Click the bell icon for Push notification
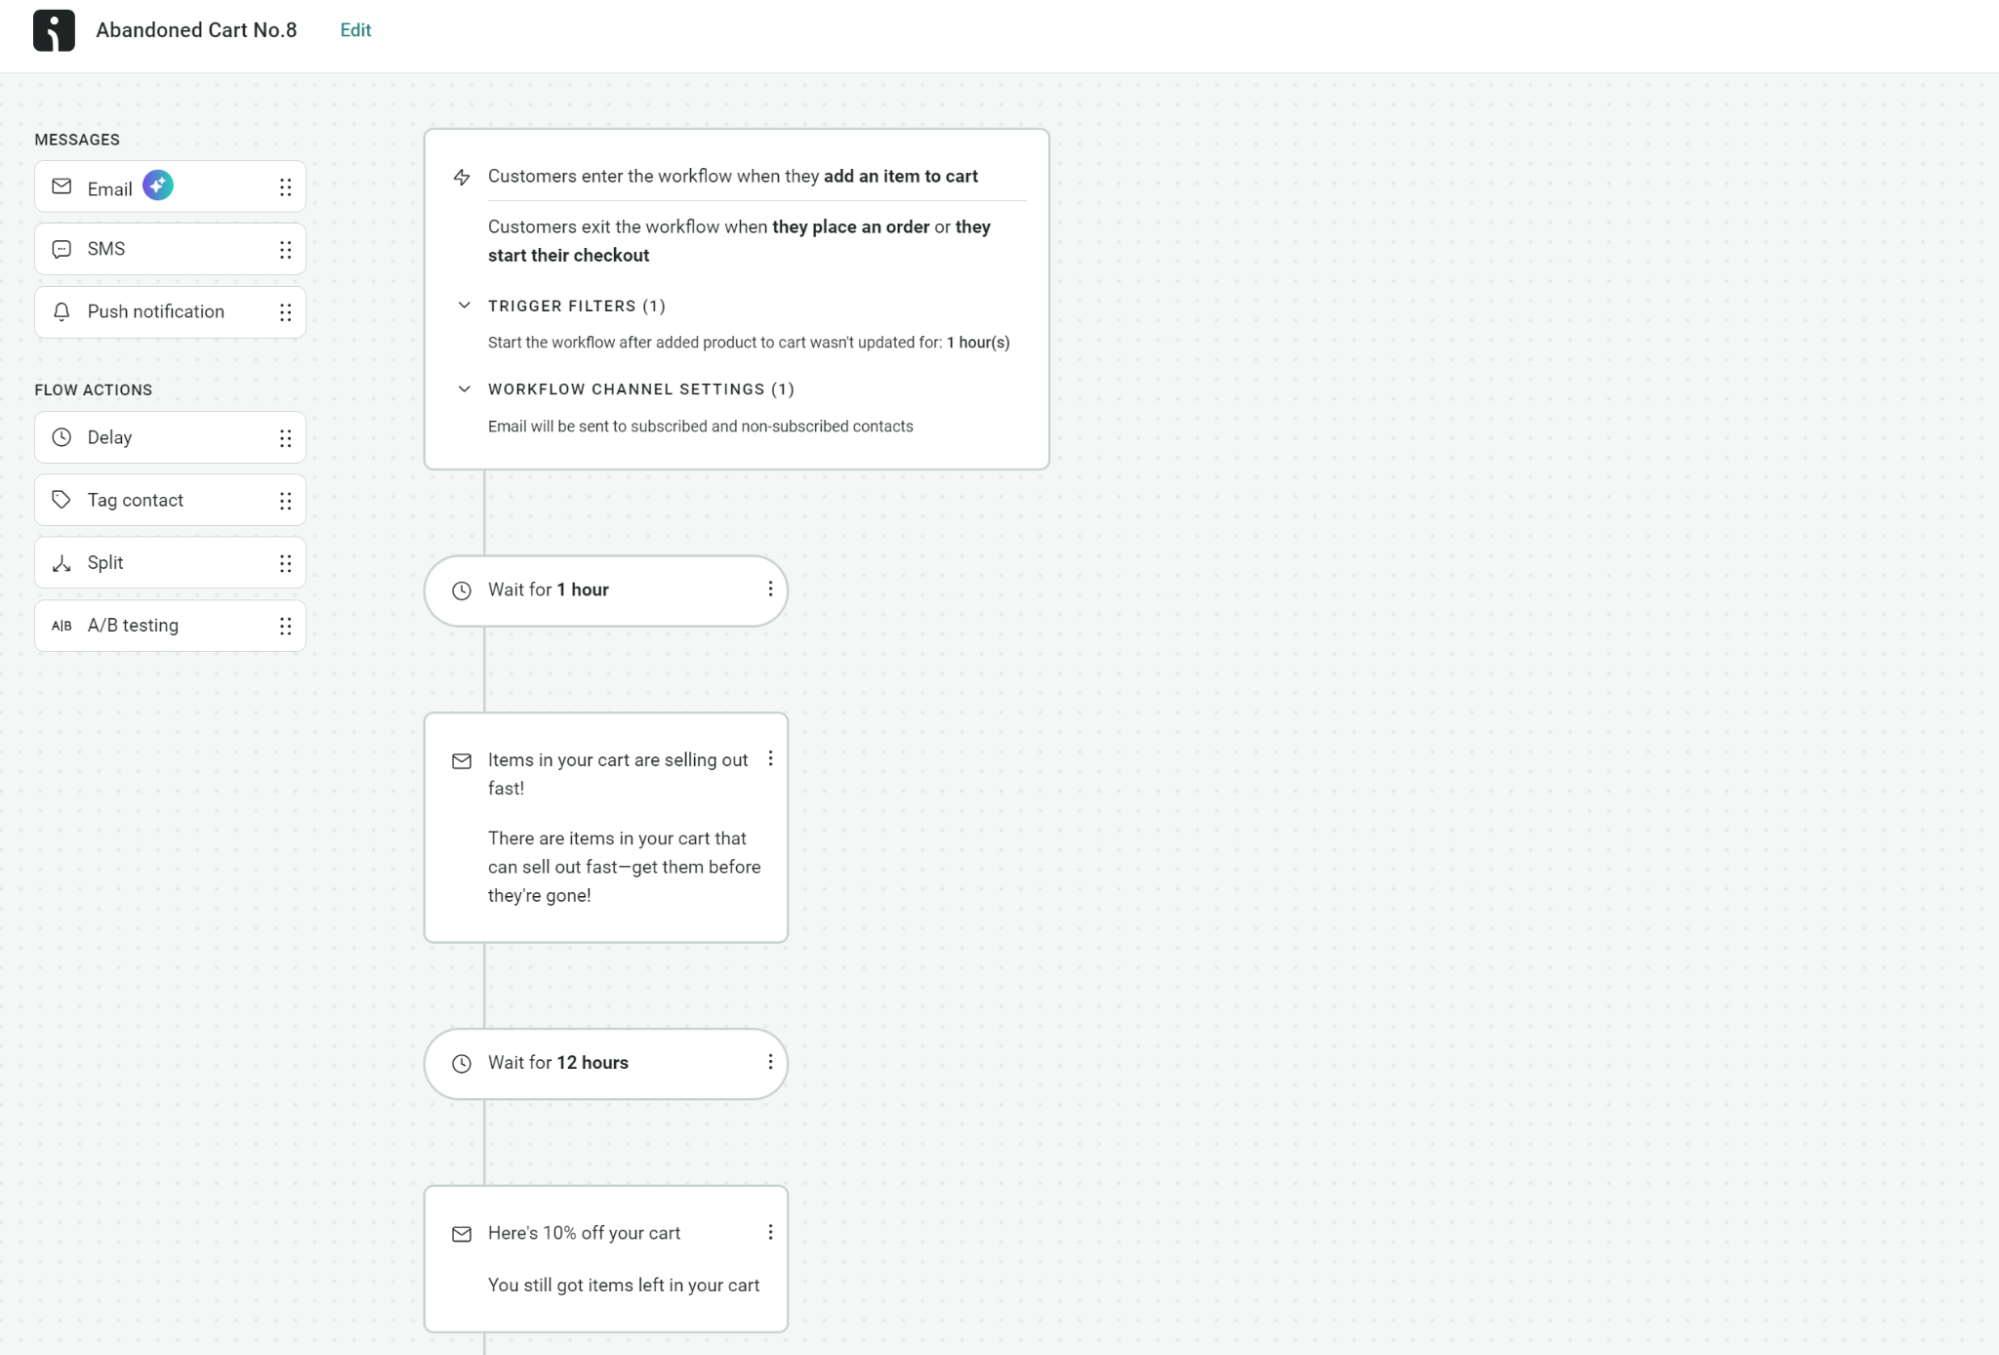Image resolution: width=1999 pixels, height=1355 pixels. pyautogui.click(x=62, y=312)
